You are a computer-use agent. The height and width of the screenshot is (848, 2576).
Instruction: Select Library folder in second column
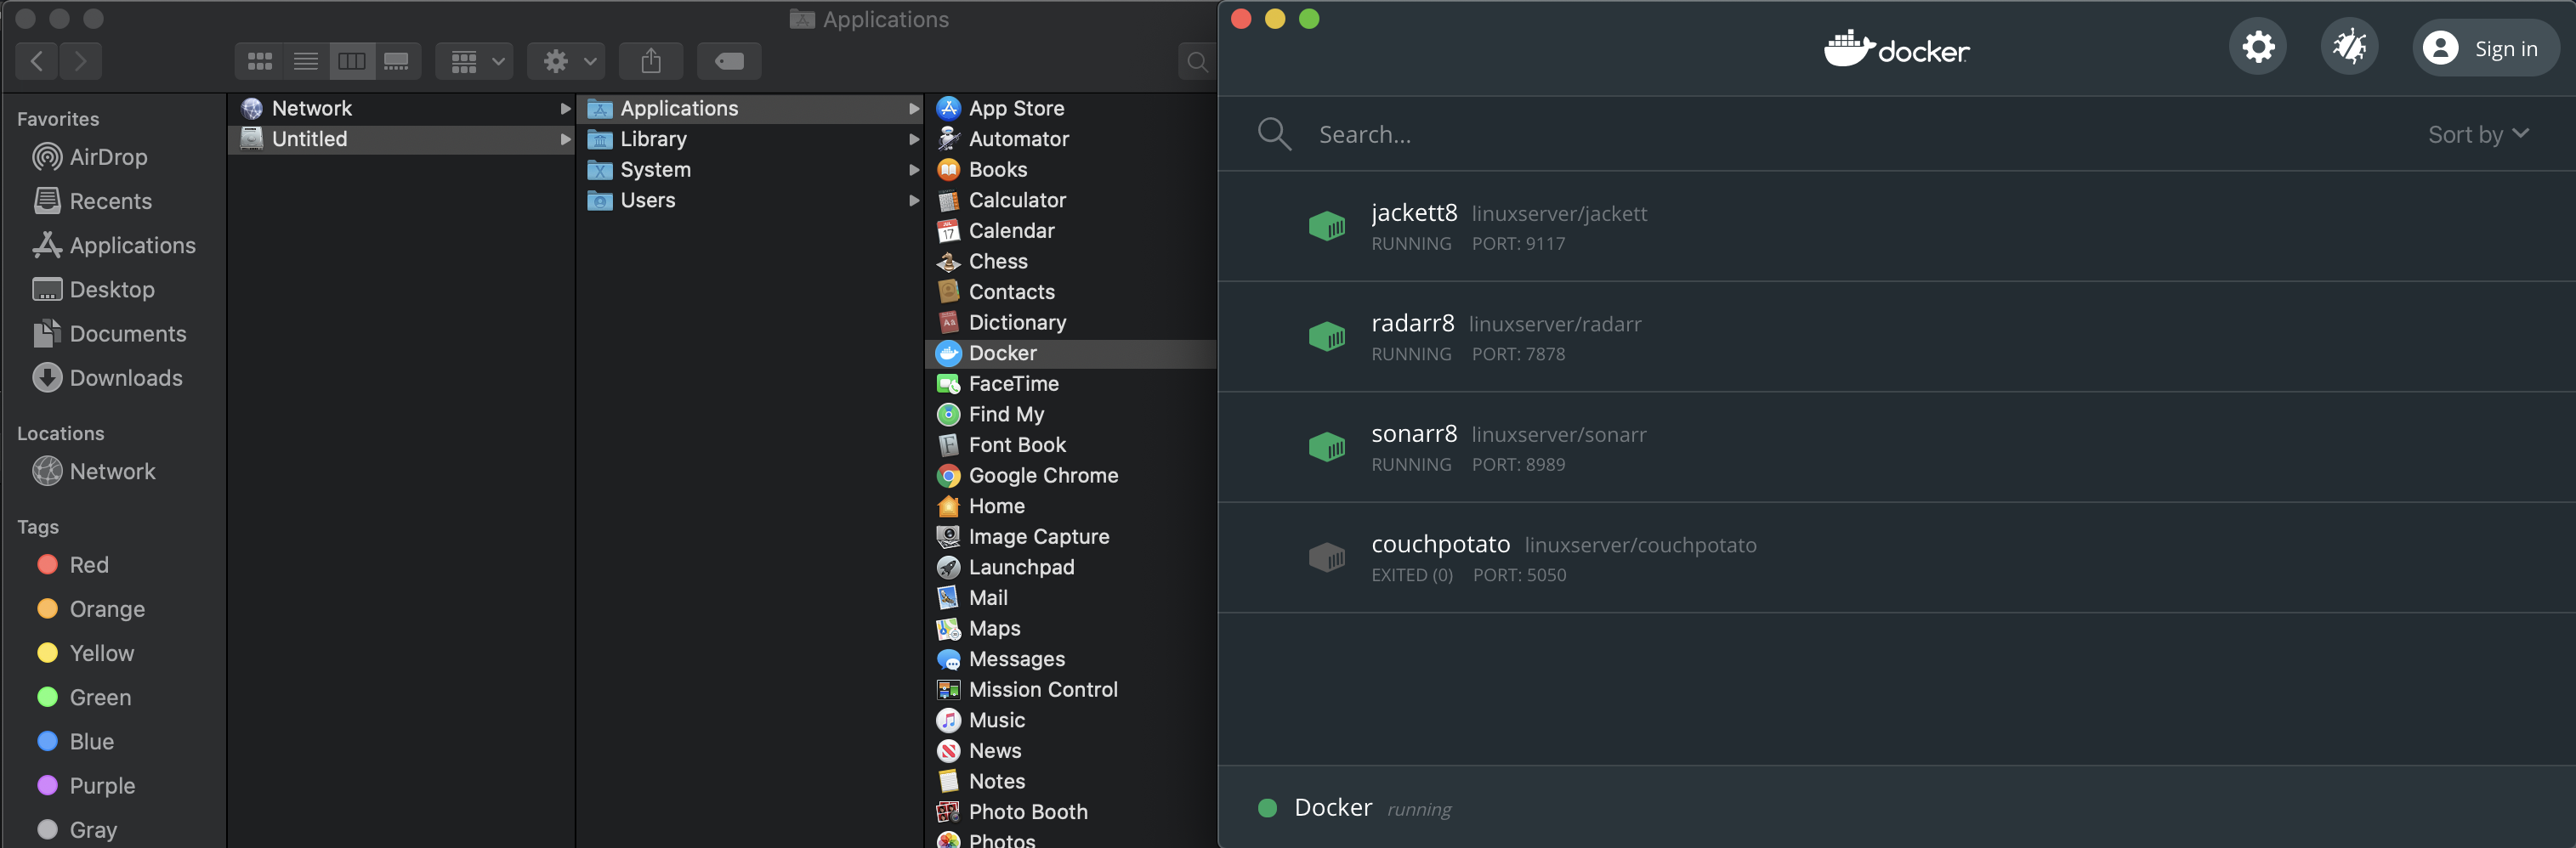click(749, 139)
